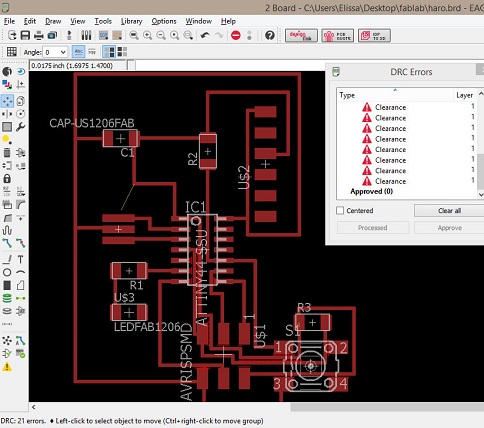This screenshot has width=484, height=428.
Task: Tick the Centered checkbox
Action: 340,211
